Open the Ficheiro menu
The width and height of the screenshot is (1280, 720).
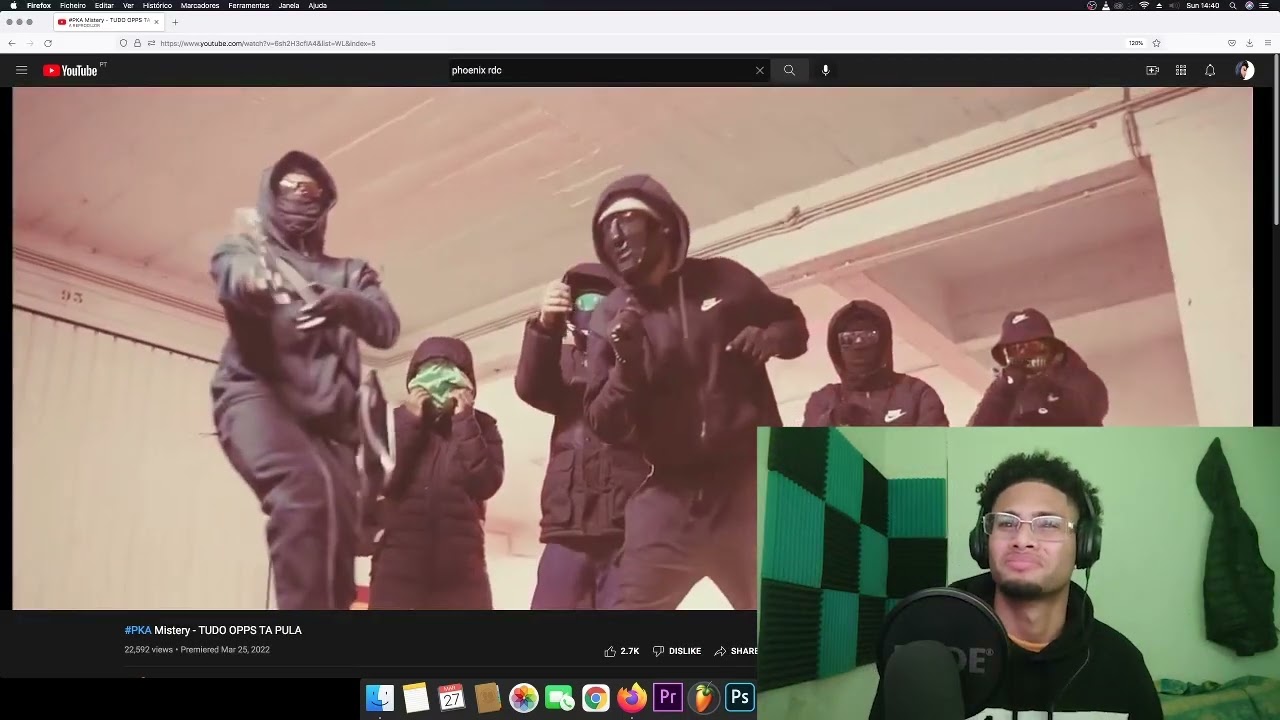[x=73, y=5]
